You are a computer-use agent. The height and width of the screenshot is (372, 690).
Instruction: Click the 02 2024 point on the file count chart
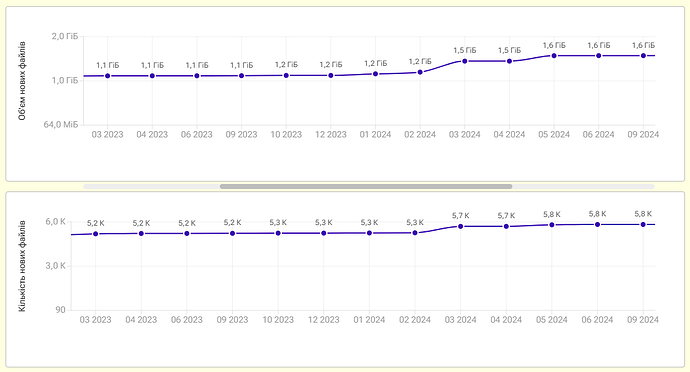click(415, 233)
